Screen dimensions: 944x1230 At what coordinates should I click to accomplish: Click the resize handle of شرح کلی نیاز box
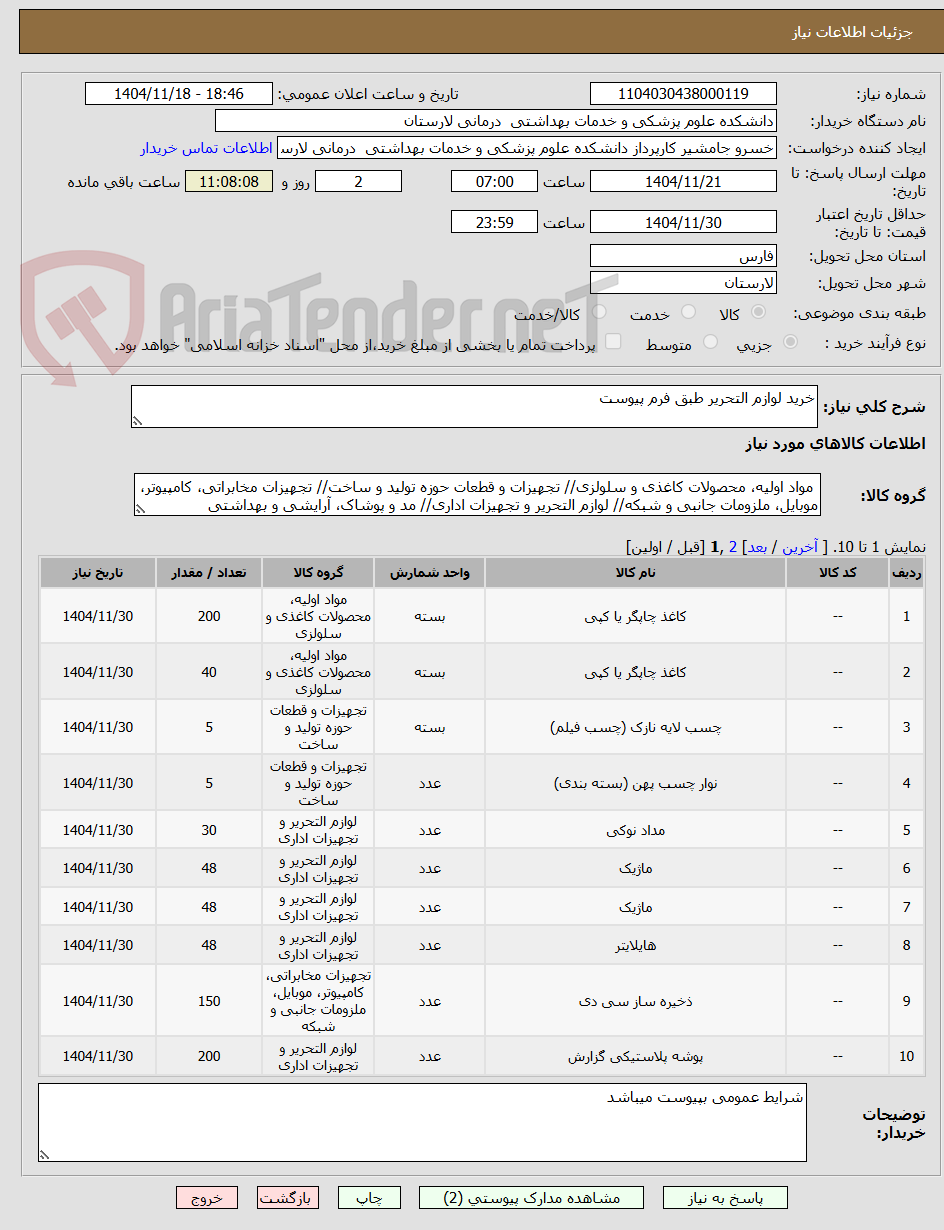pos(138,422)
